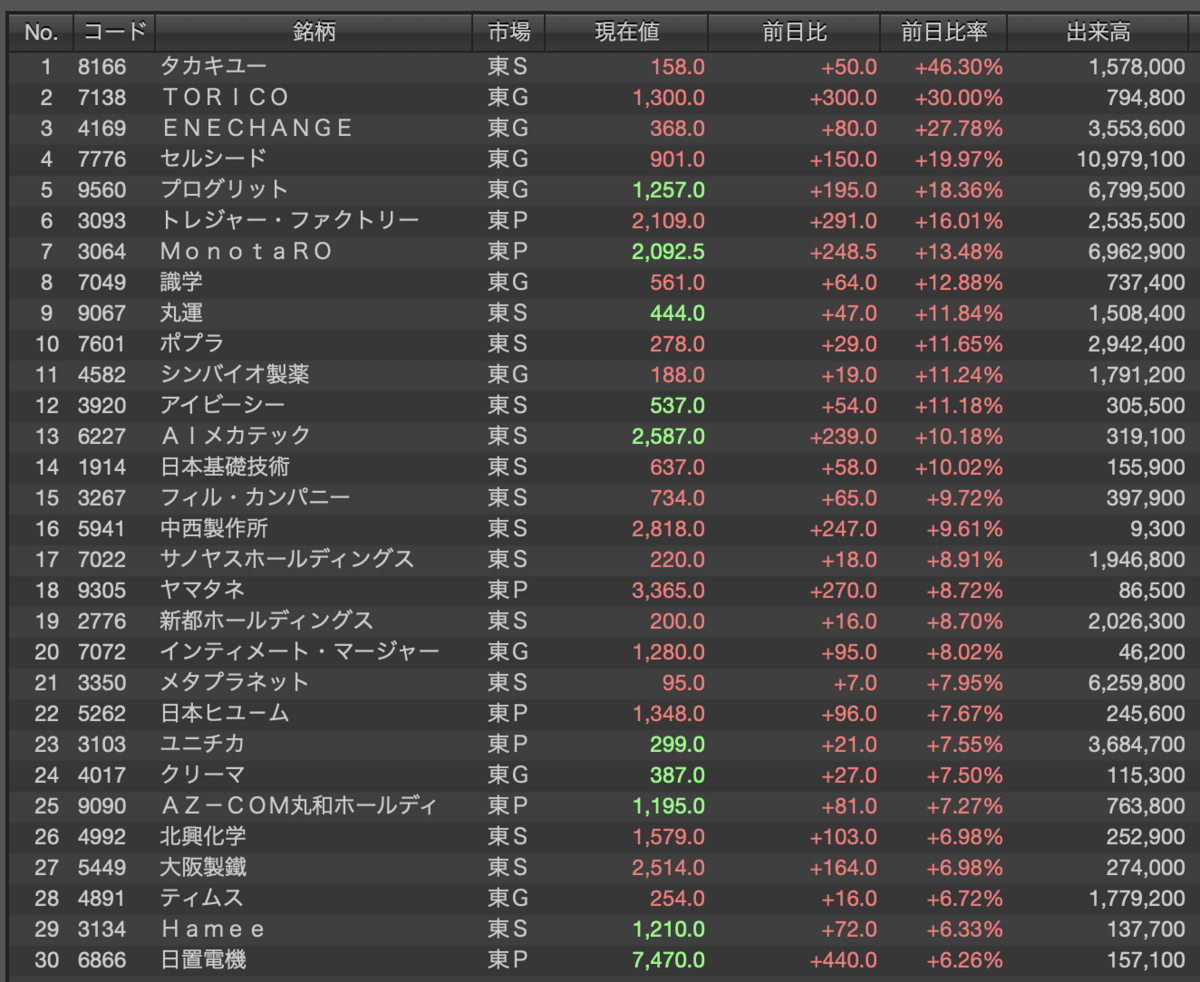Select the 識学 stock name

tap(181, 283)
